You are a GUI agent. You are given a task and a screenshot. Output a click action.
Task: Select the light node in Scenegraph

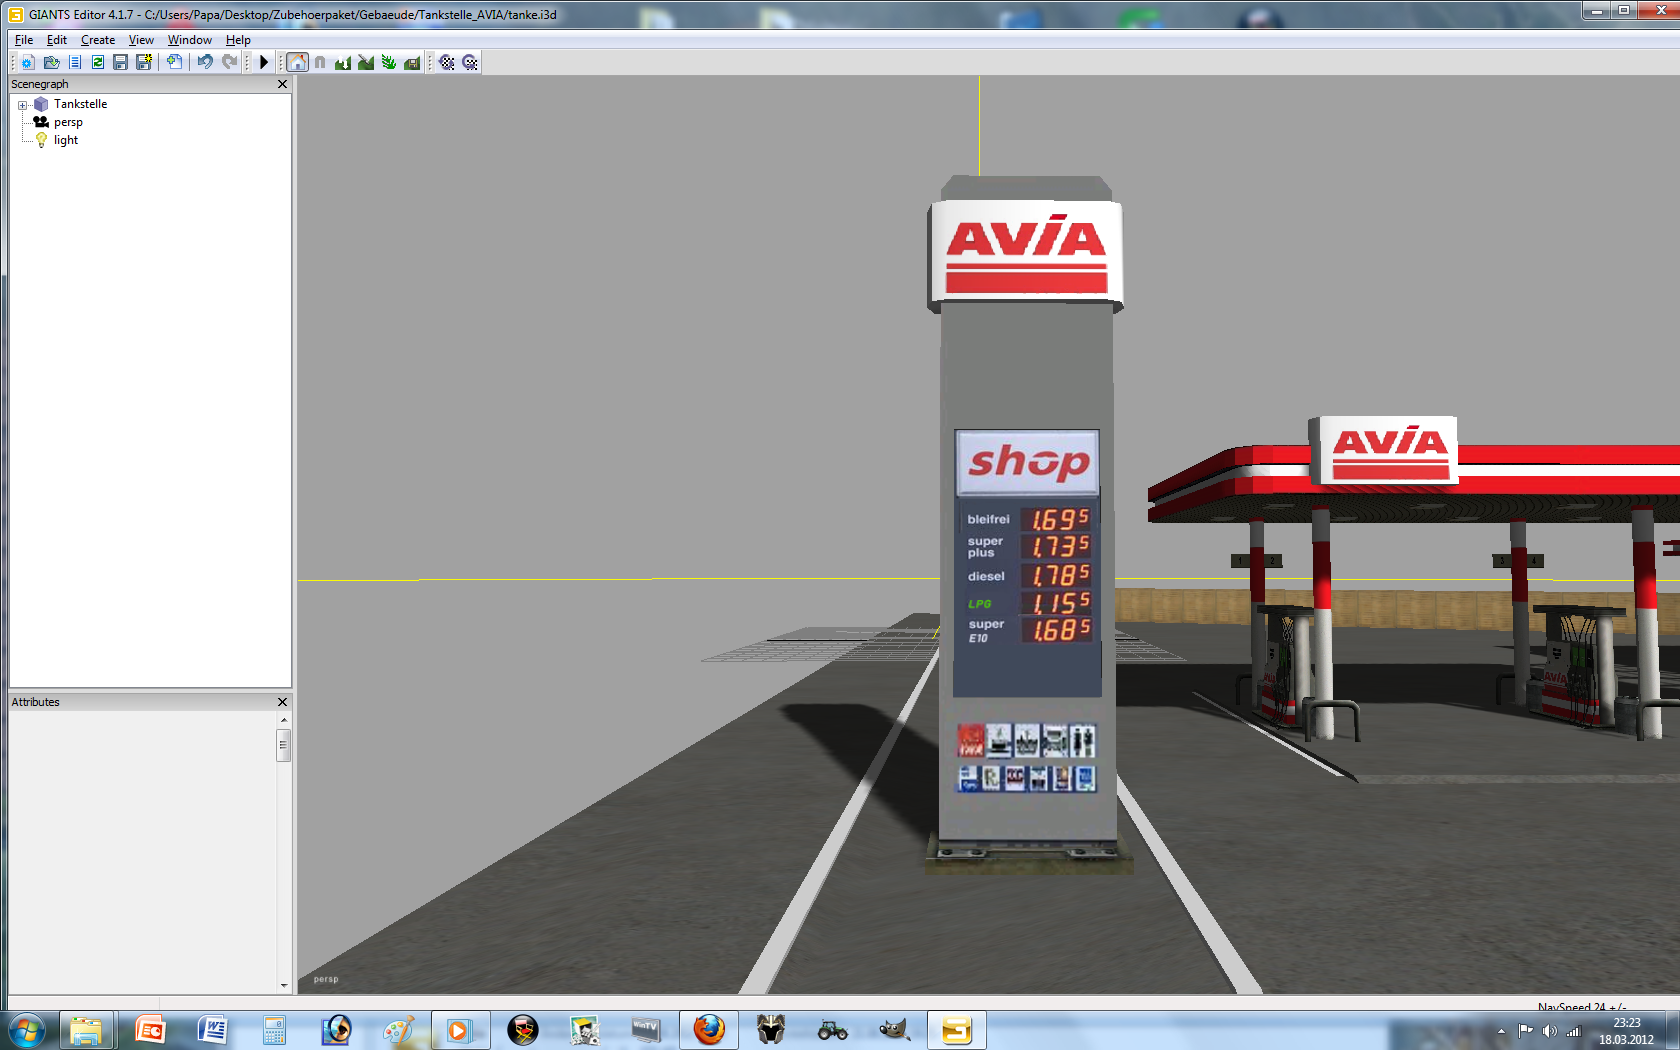tap(66, 140)
